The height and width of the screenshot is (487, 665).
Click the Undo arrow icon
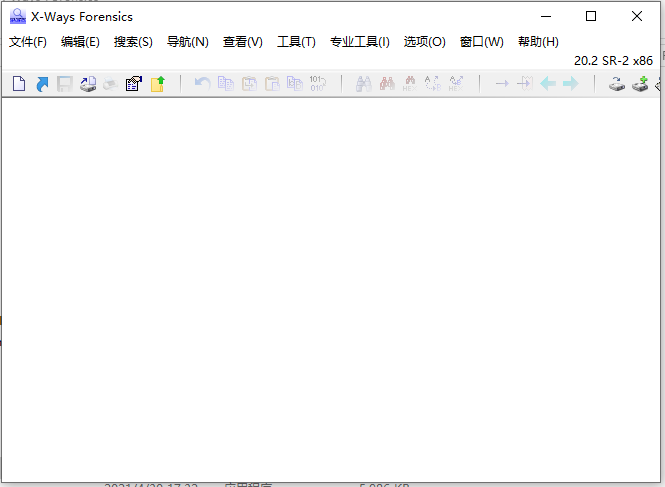(202, 84)
